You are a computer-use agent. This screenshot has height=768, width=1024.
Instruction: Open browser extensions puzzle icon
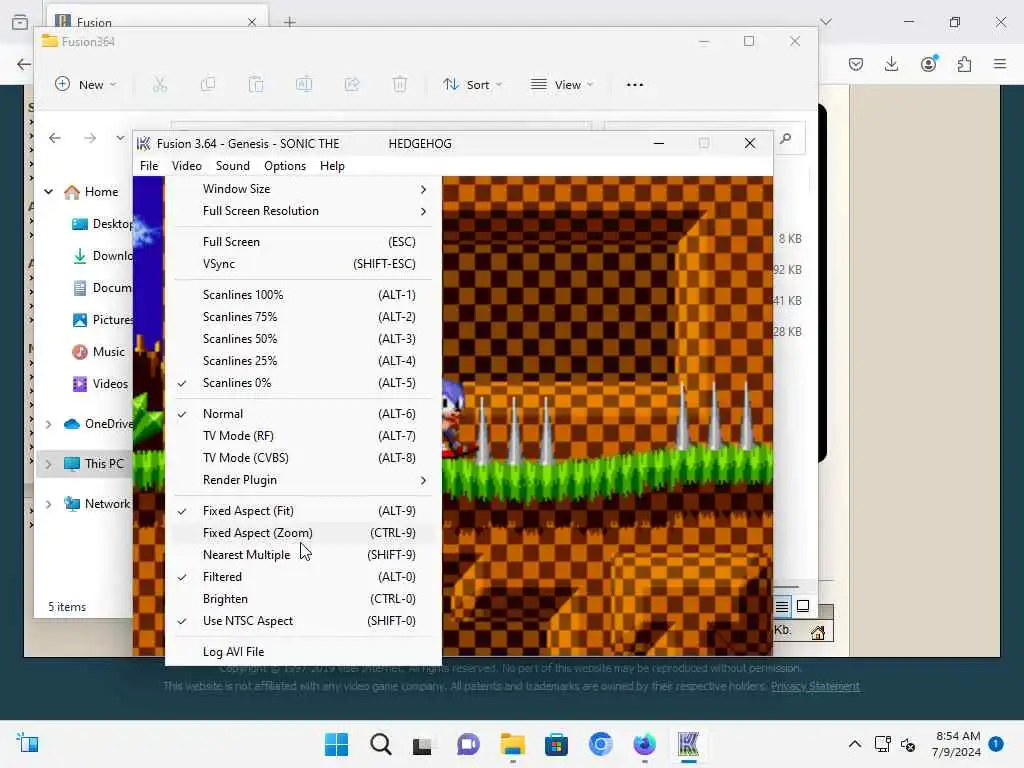pos(964,64)
